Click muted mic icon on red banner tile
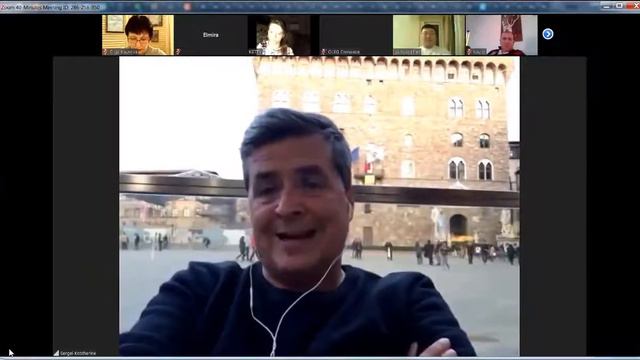The height and width of the screenshot is (360, 640). (x=469, y=52)
